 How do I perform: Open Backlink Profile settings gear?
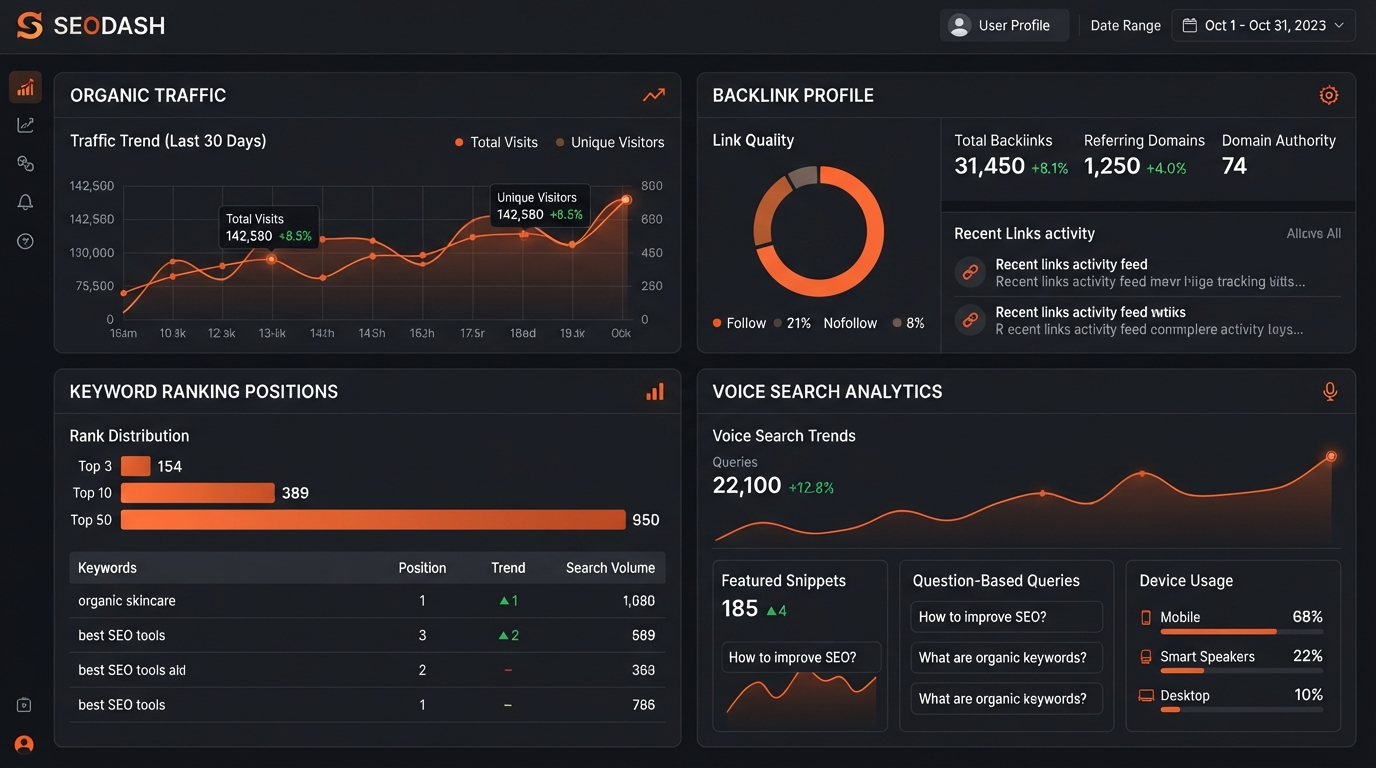pyautogui.click(x=1329, y=95)
